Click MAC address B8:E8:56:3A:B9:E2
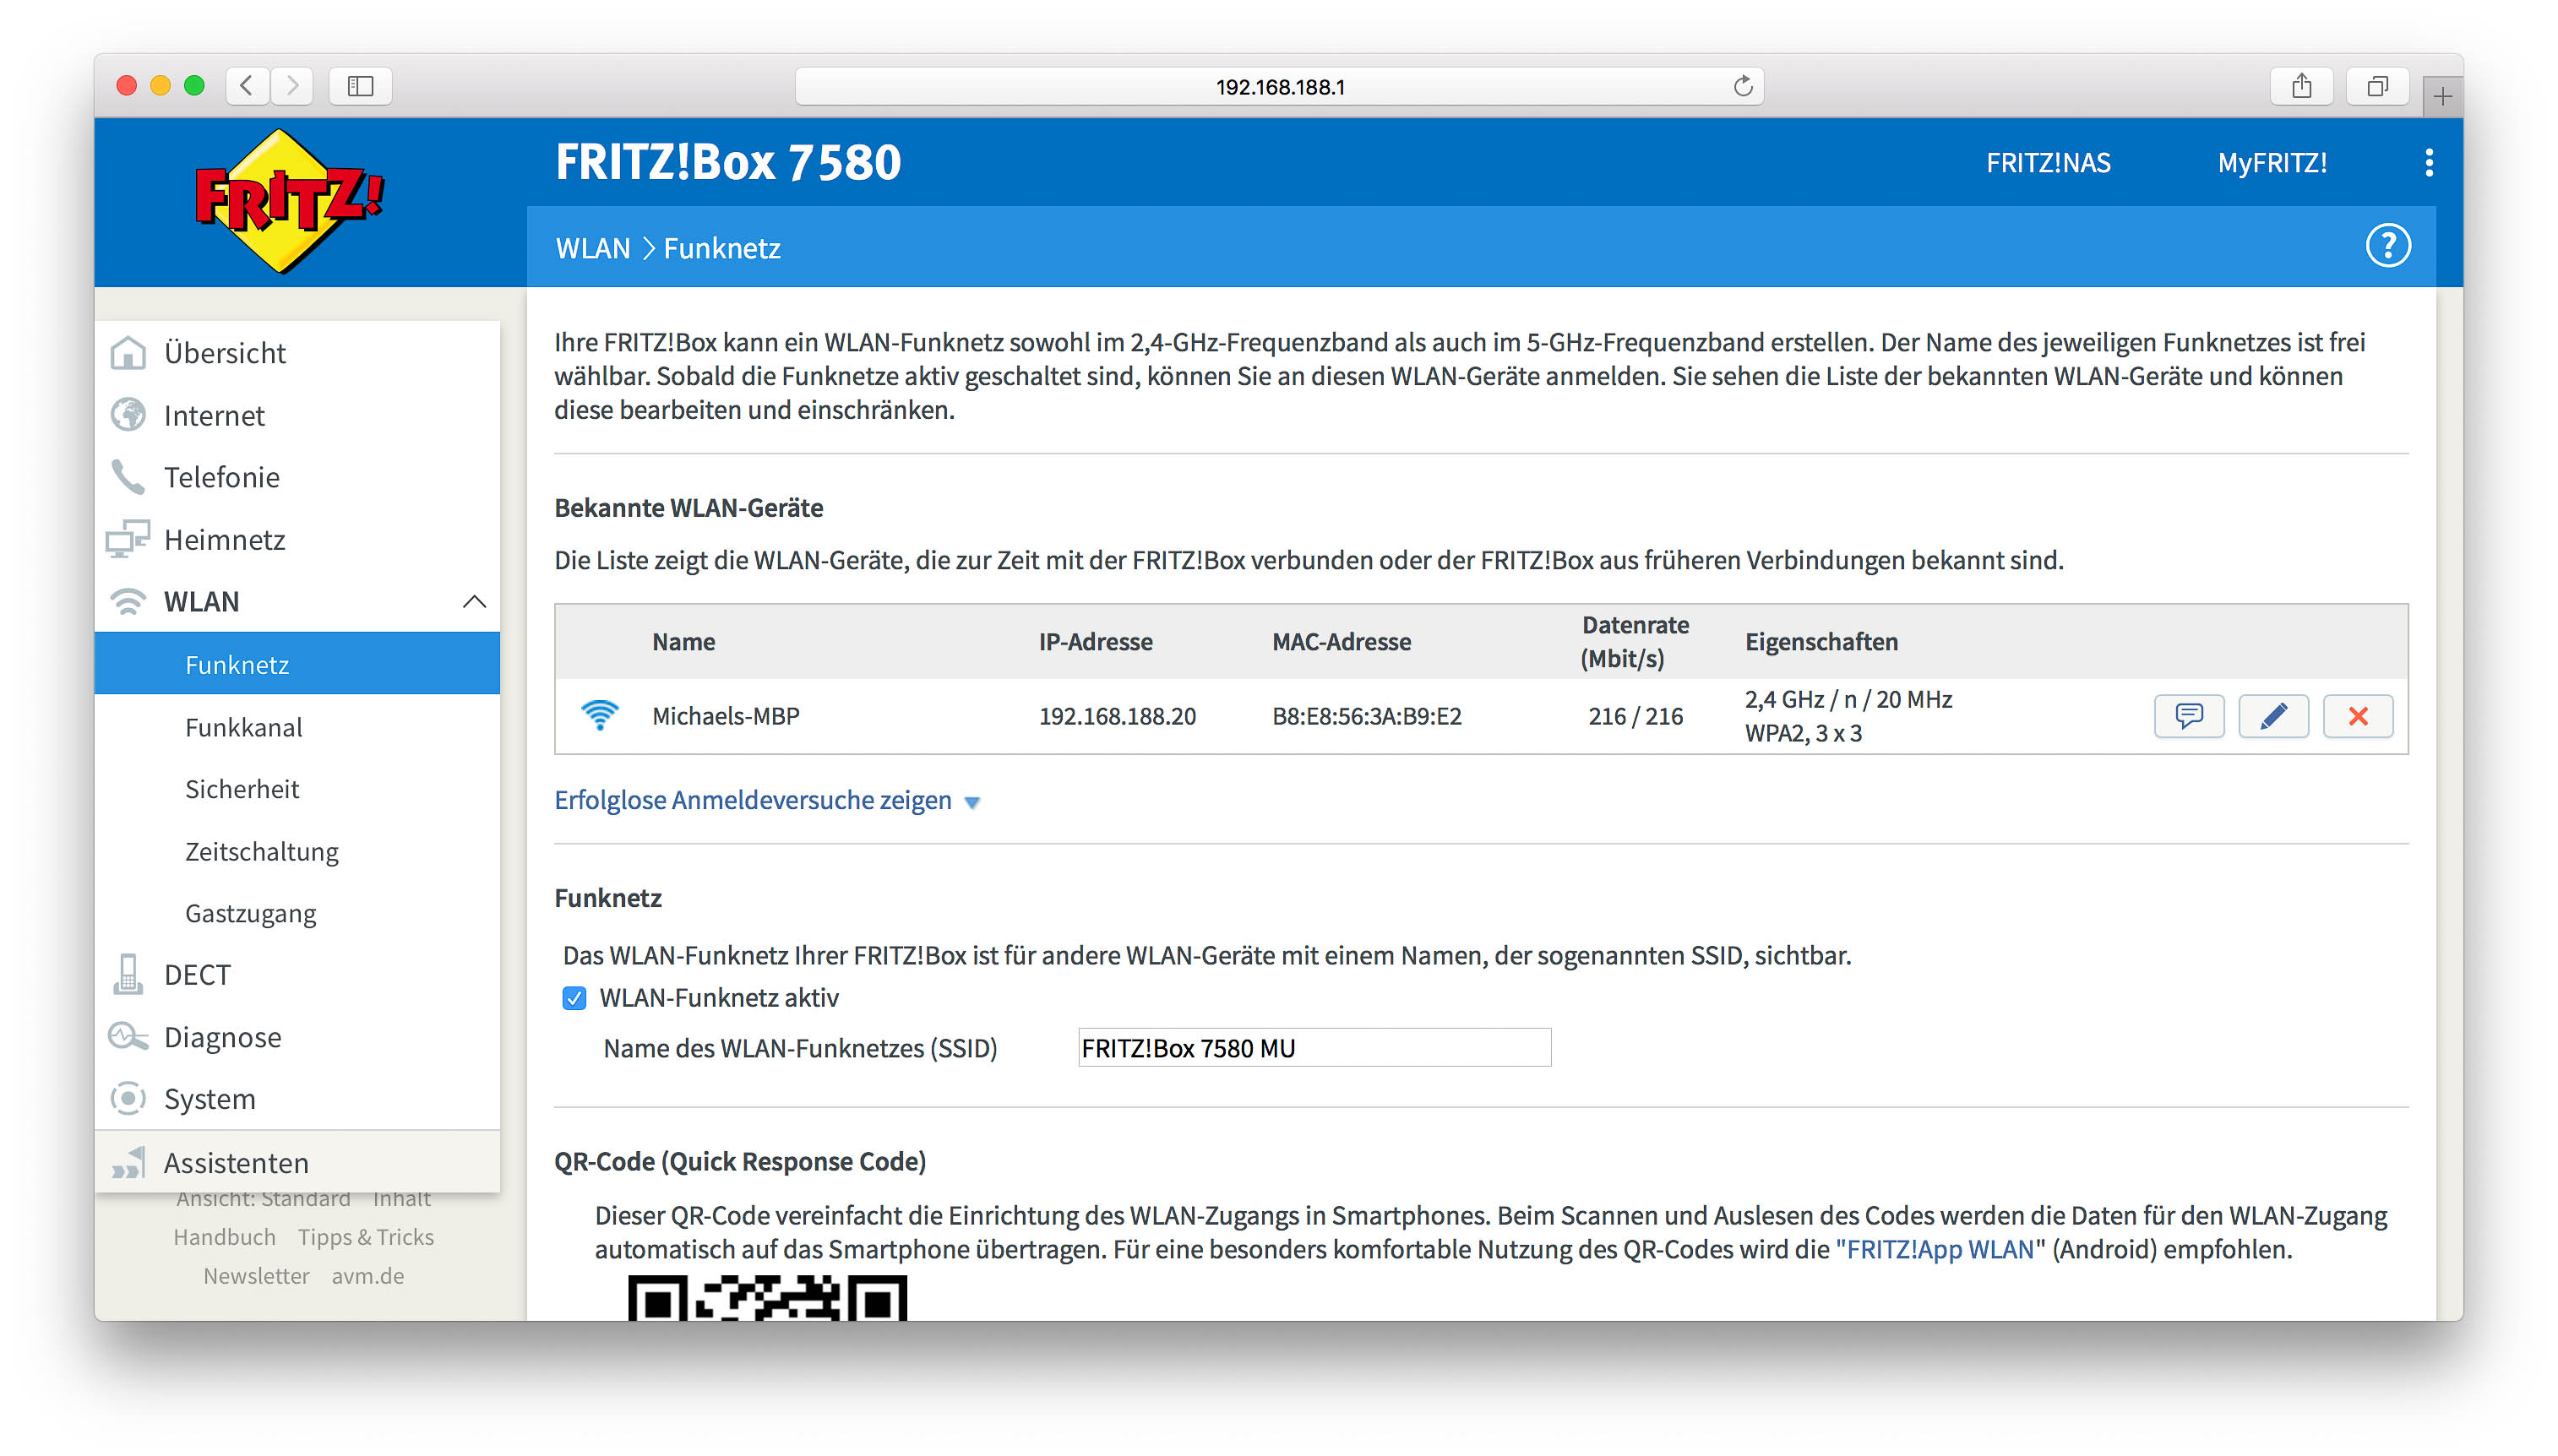Image resolution: width=2558 pixels, height=1456 pixels. [x=1366, y=716]
